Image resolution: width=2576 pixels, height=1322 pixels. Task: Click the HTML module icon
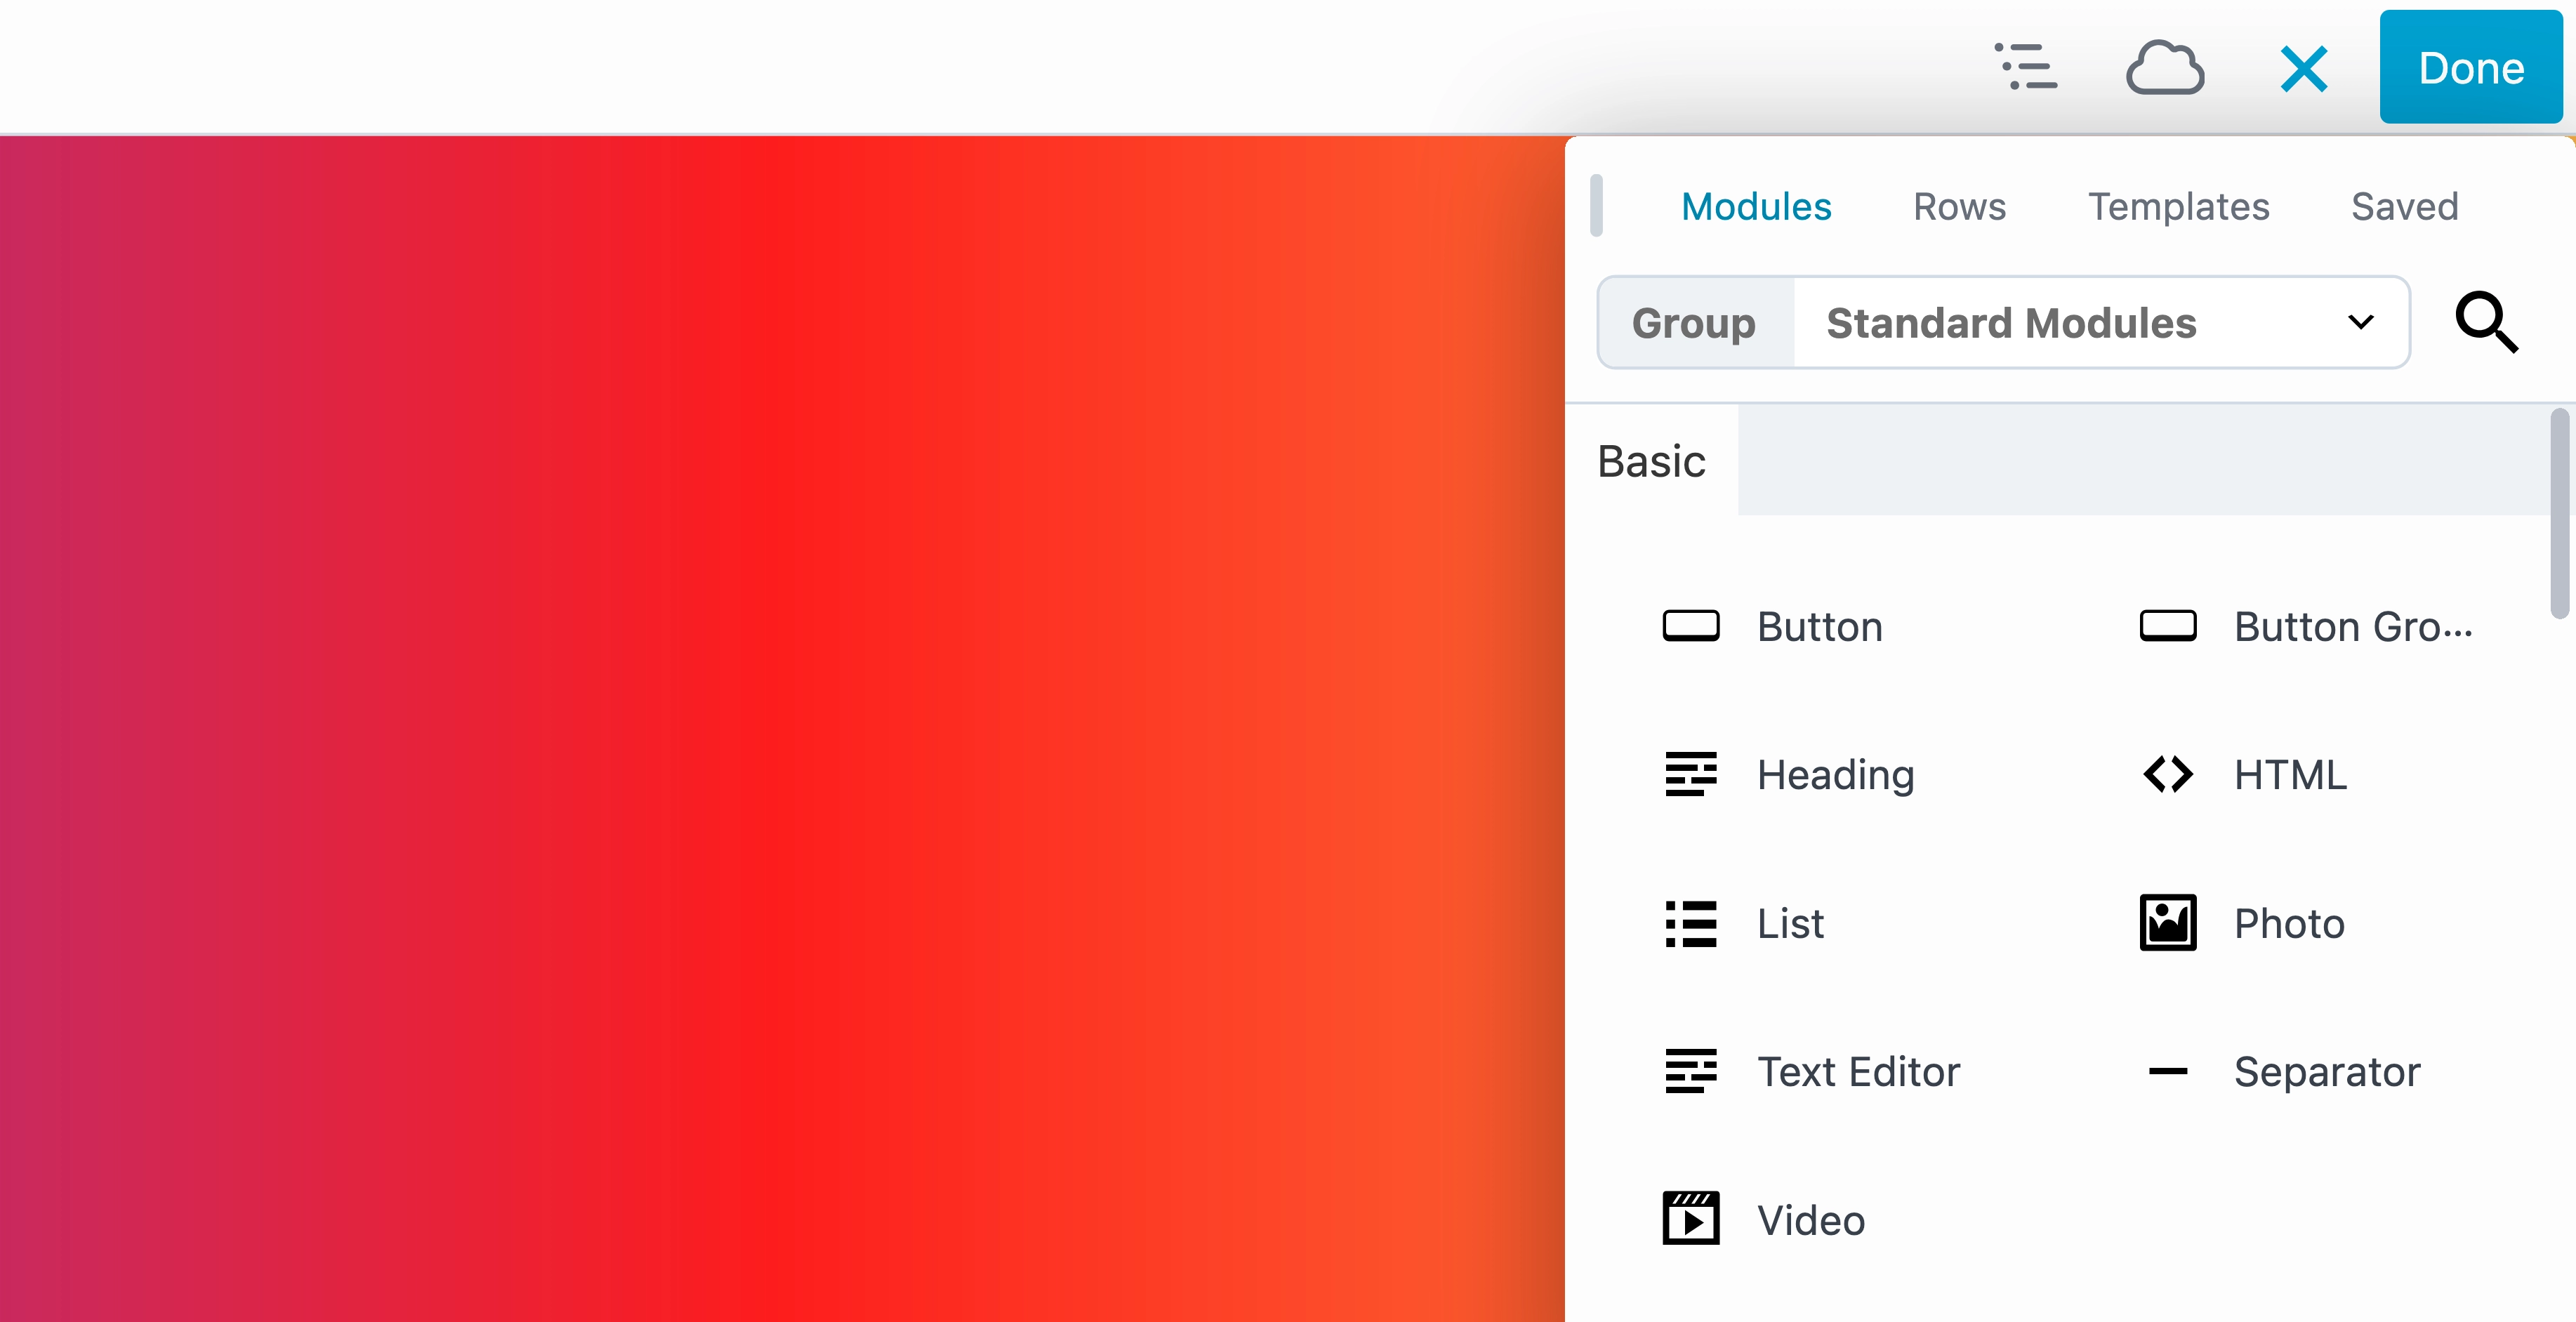[x=2168, y=774]
